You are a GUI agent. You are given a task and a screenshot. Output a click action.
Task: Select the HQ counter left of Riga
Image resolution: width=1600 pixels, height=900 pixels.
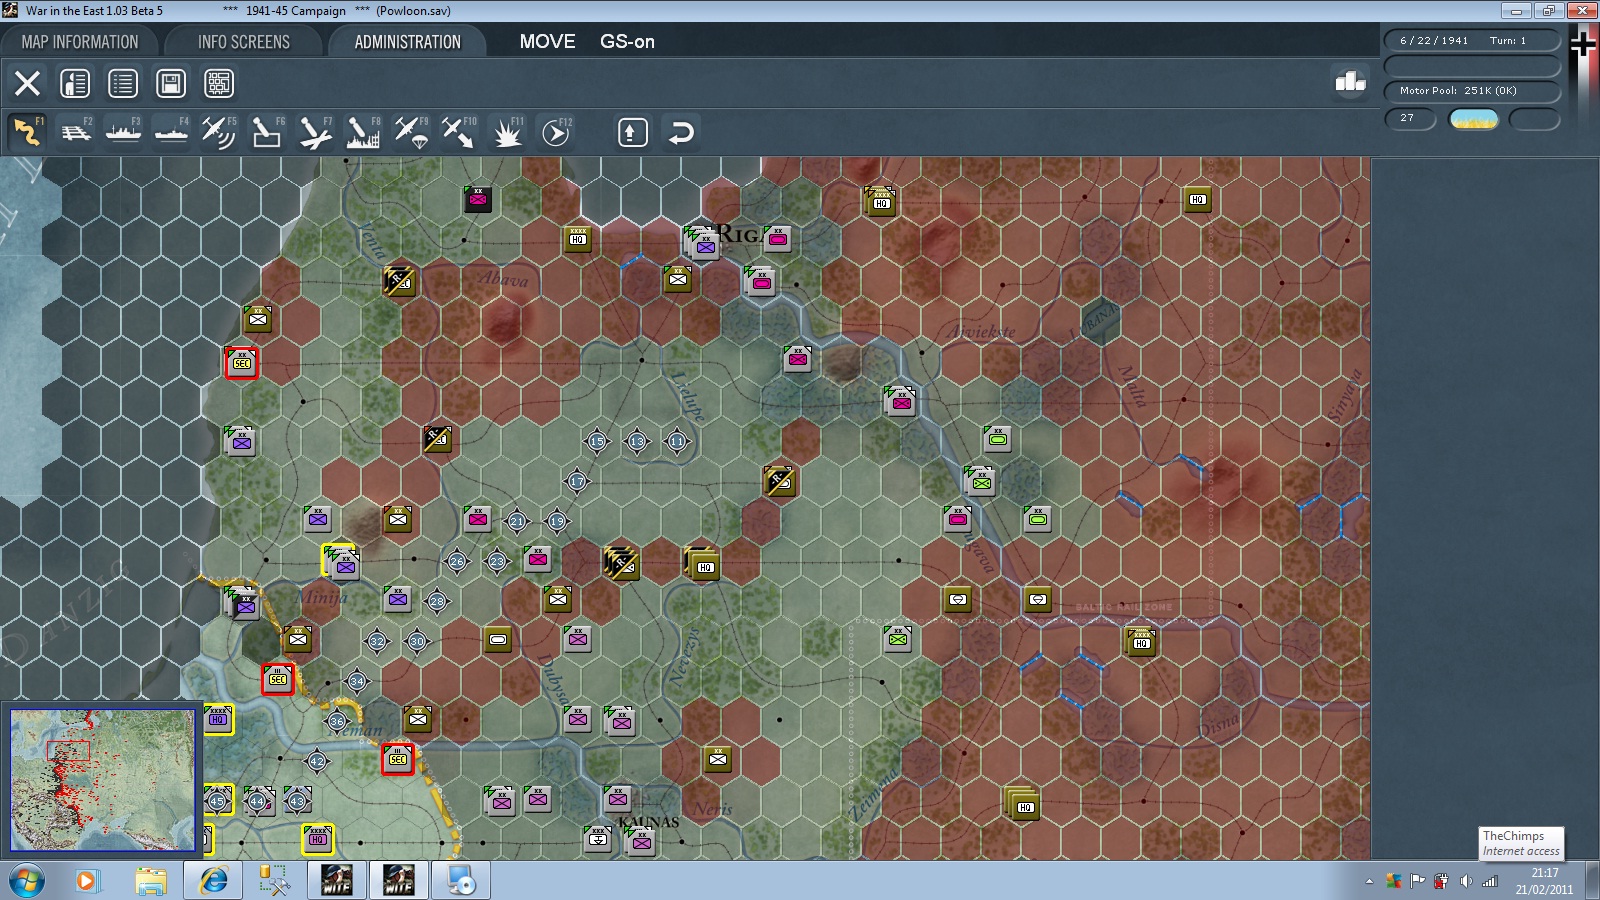[578, 239]
